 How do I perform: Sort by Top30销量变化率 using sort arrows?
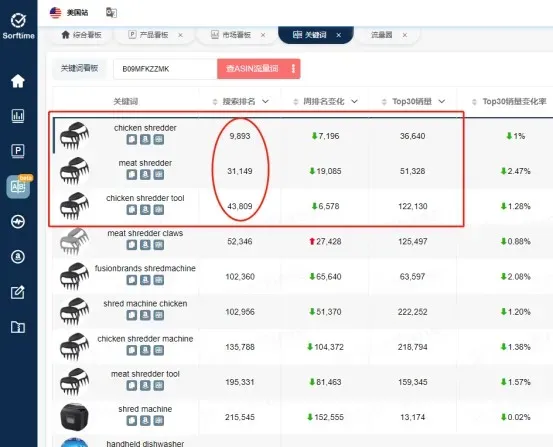point(474,102)
